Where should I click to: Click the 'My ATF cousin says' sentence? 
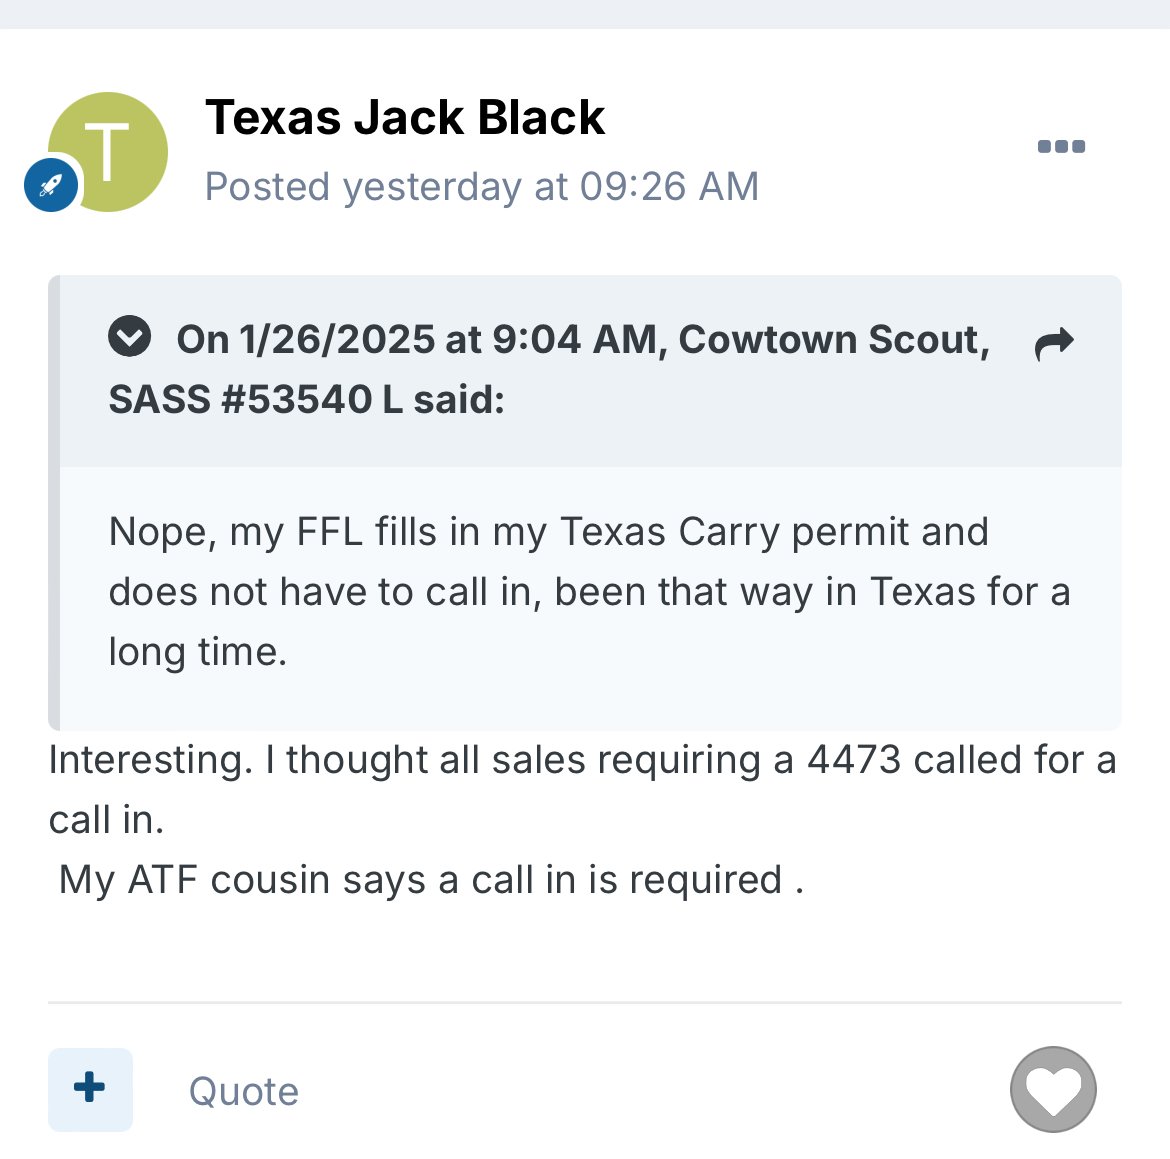(431, 880)
